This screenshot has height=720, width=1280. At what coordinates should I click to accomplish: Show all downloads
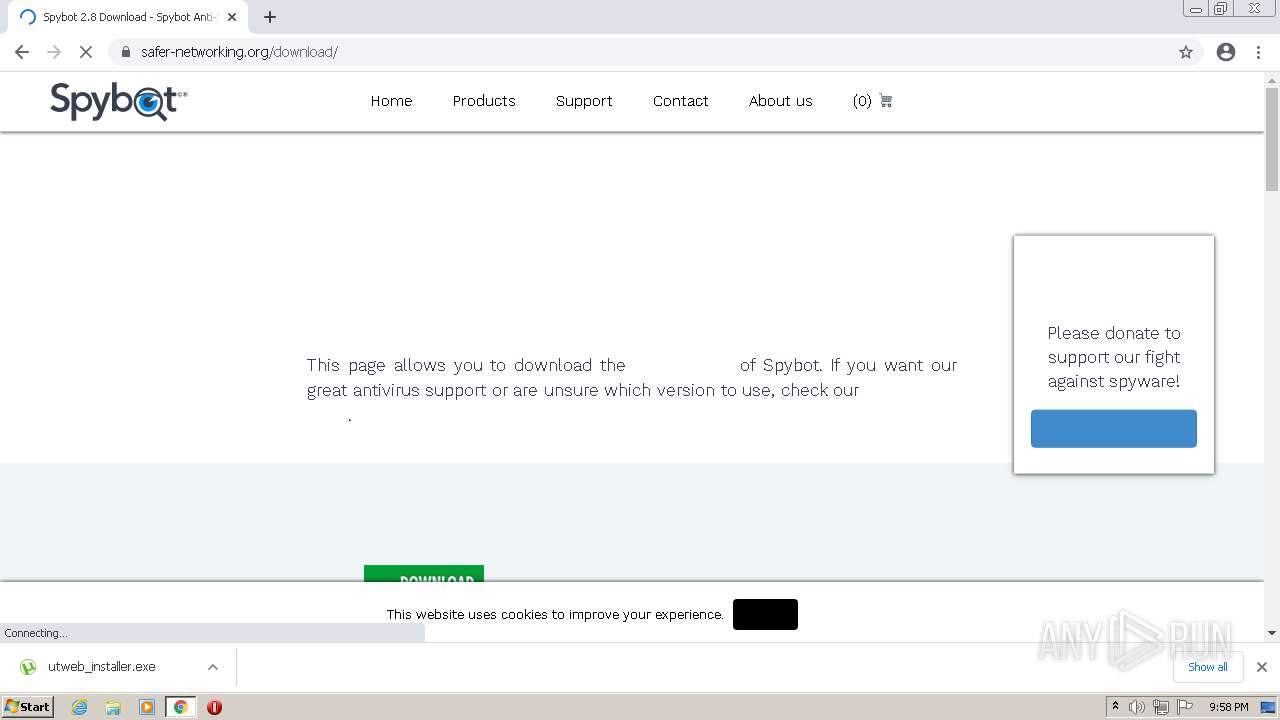pos(1208,667)
